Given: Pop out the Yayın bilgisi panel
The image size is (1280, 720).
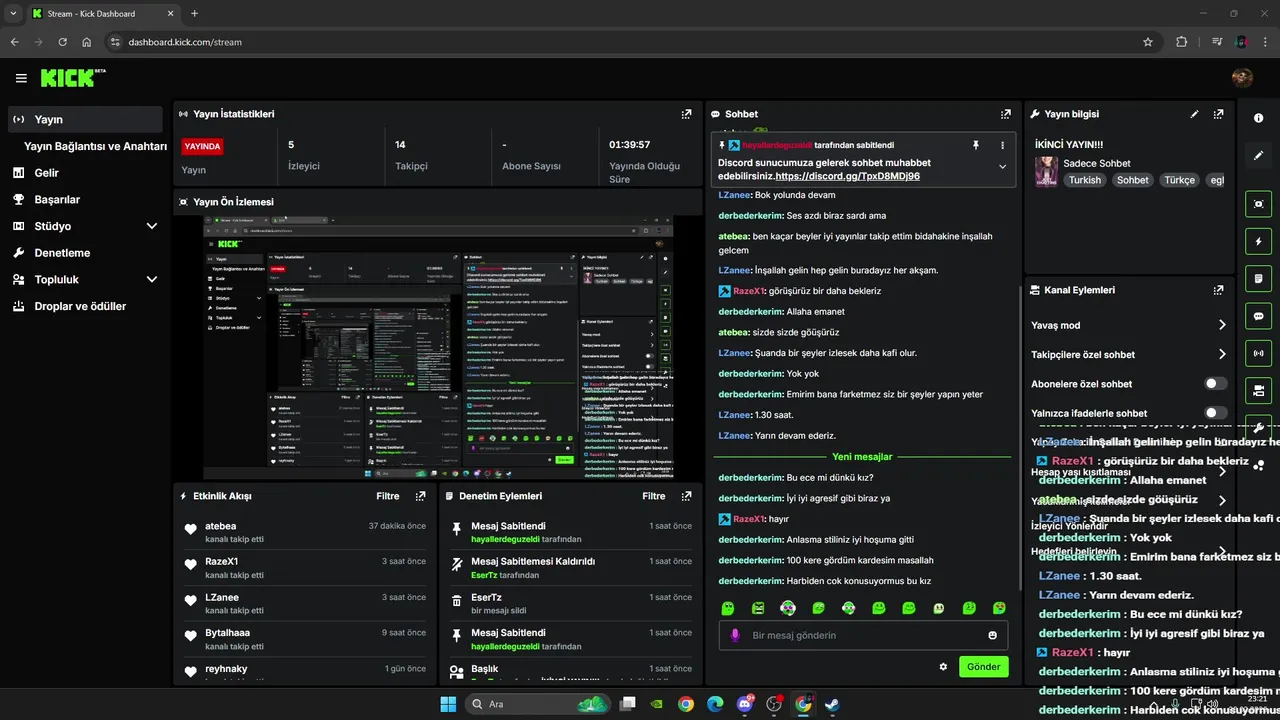Looking at the screenshot, I should point(1218,114).
